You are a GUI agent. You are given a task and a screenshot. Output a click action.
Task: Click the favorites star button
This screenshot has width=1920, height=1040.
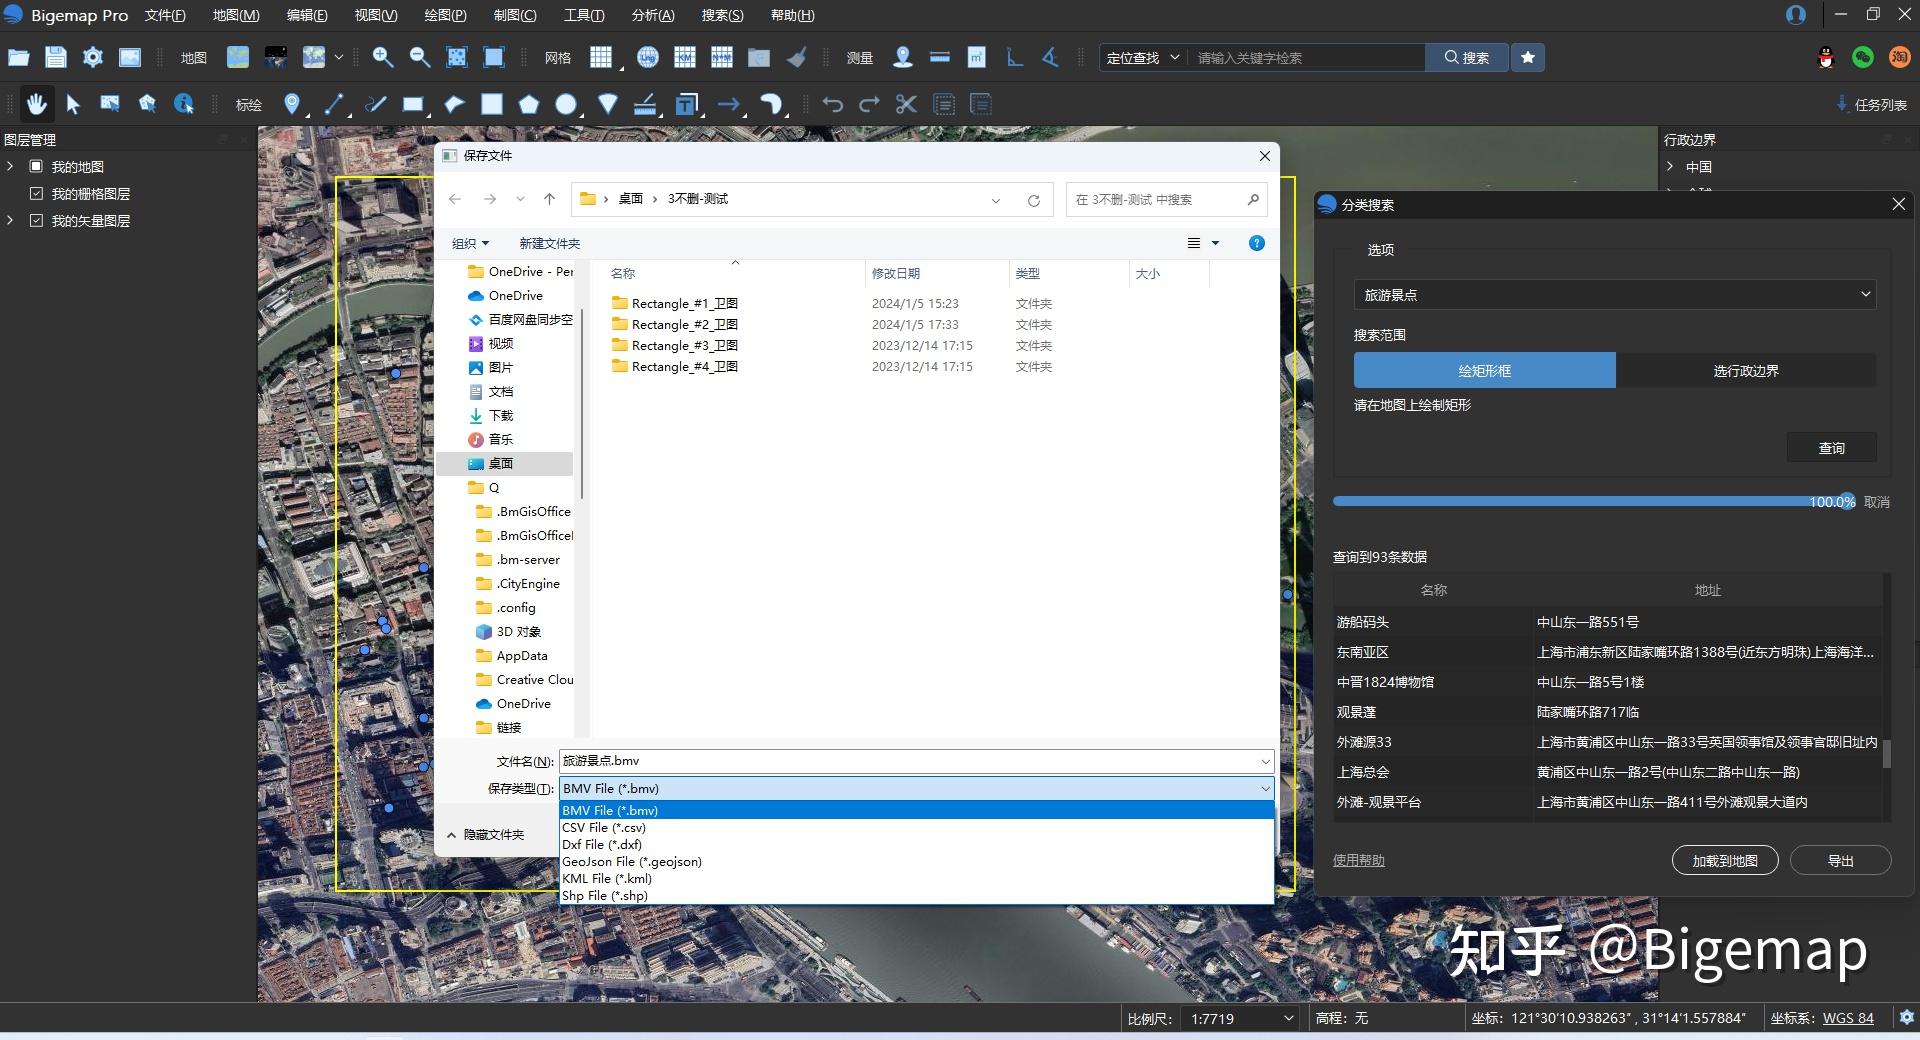tap(1527, 58)
